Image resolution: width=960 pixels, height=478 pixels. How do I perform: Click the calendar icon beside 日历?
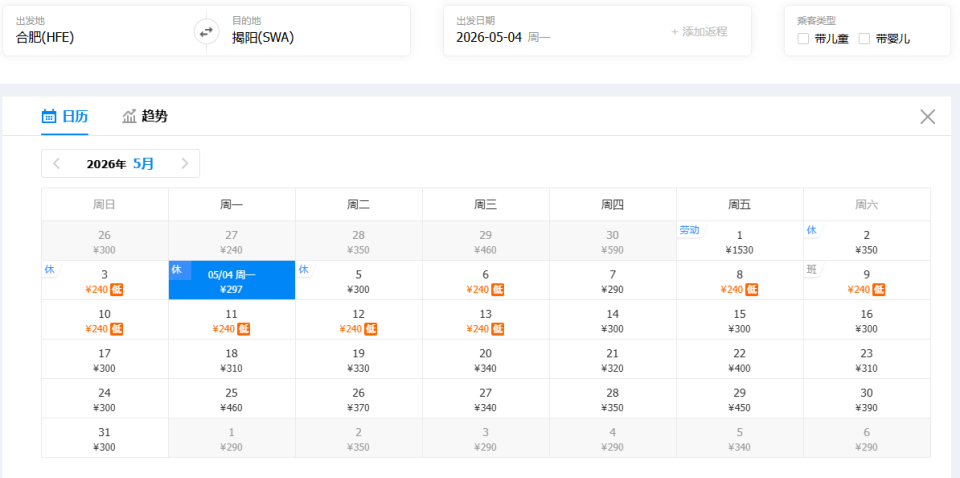coord(49,116)
